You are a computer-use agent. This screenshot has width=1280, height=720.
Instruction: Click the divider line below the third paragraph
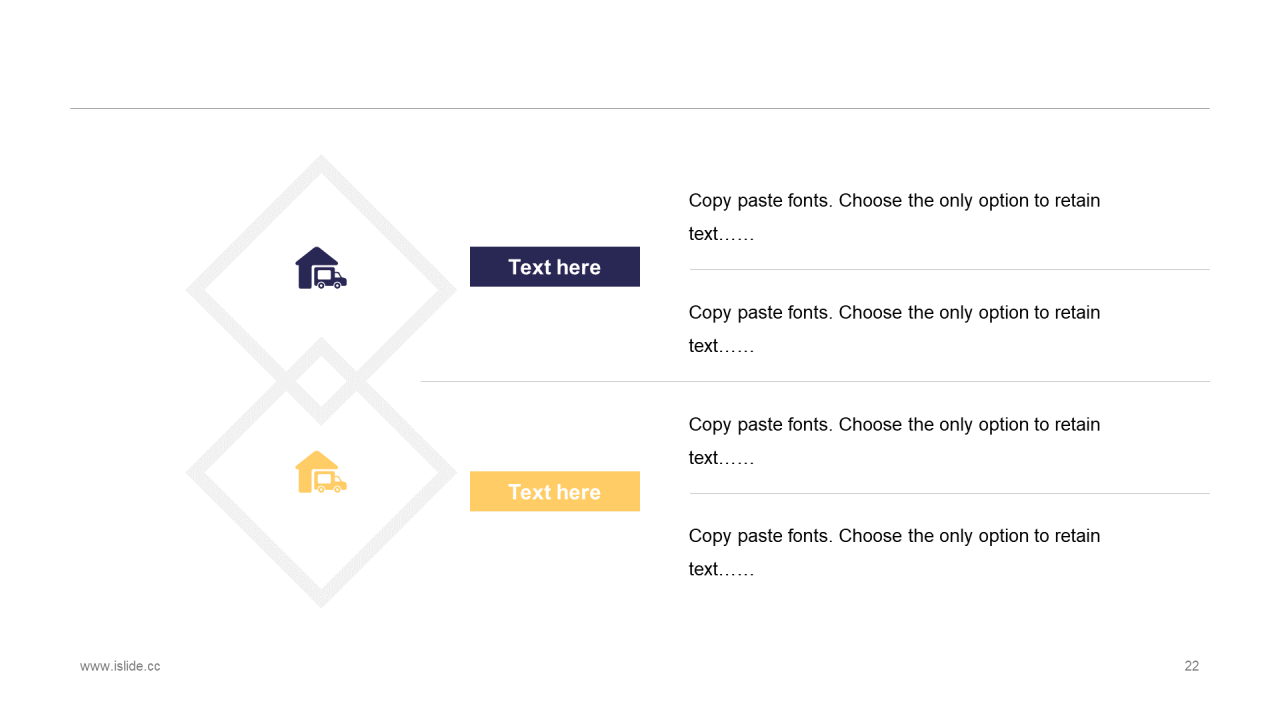click(x=950, y=494)
